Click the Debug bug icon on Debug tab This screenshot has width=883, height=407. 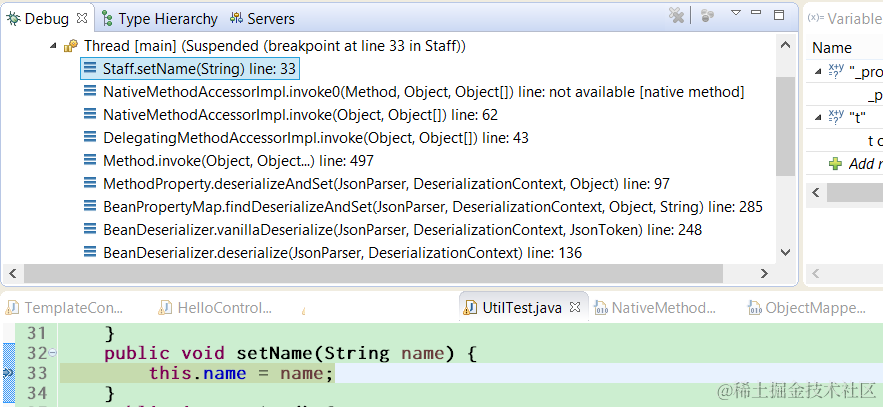click(x=14, y=19)
